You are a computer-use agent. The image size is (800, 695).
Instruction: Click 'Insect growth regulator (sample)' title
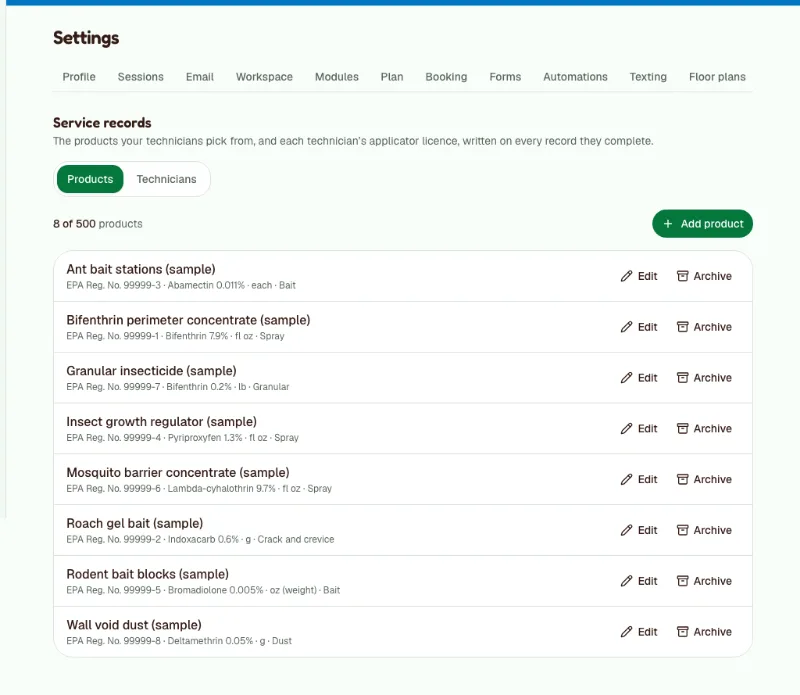click(162, 422)
